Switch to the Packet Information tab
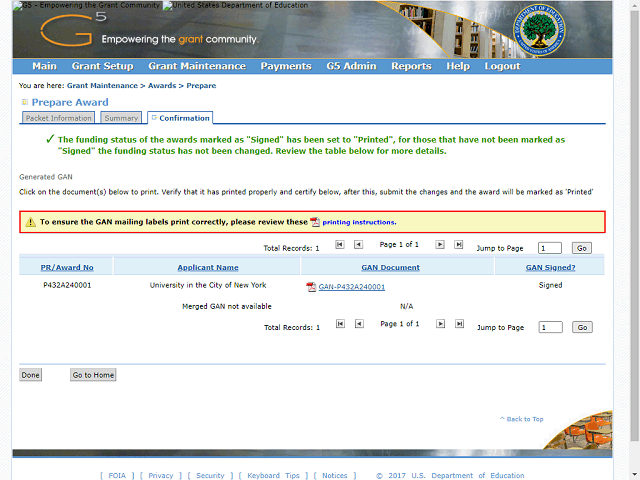 pos(58,118)
